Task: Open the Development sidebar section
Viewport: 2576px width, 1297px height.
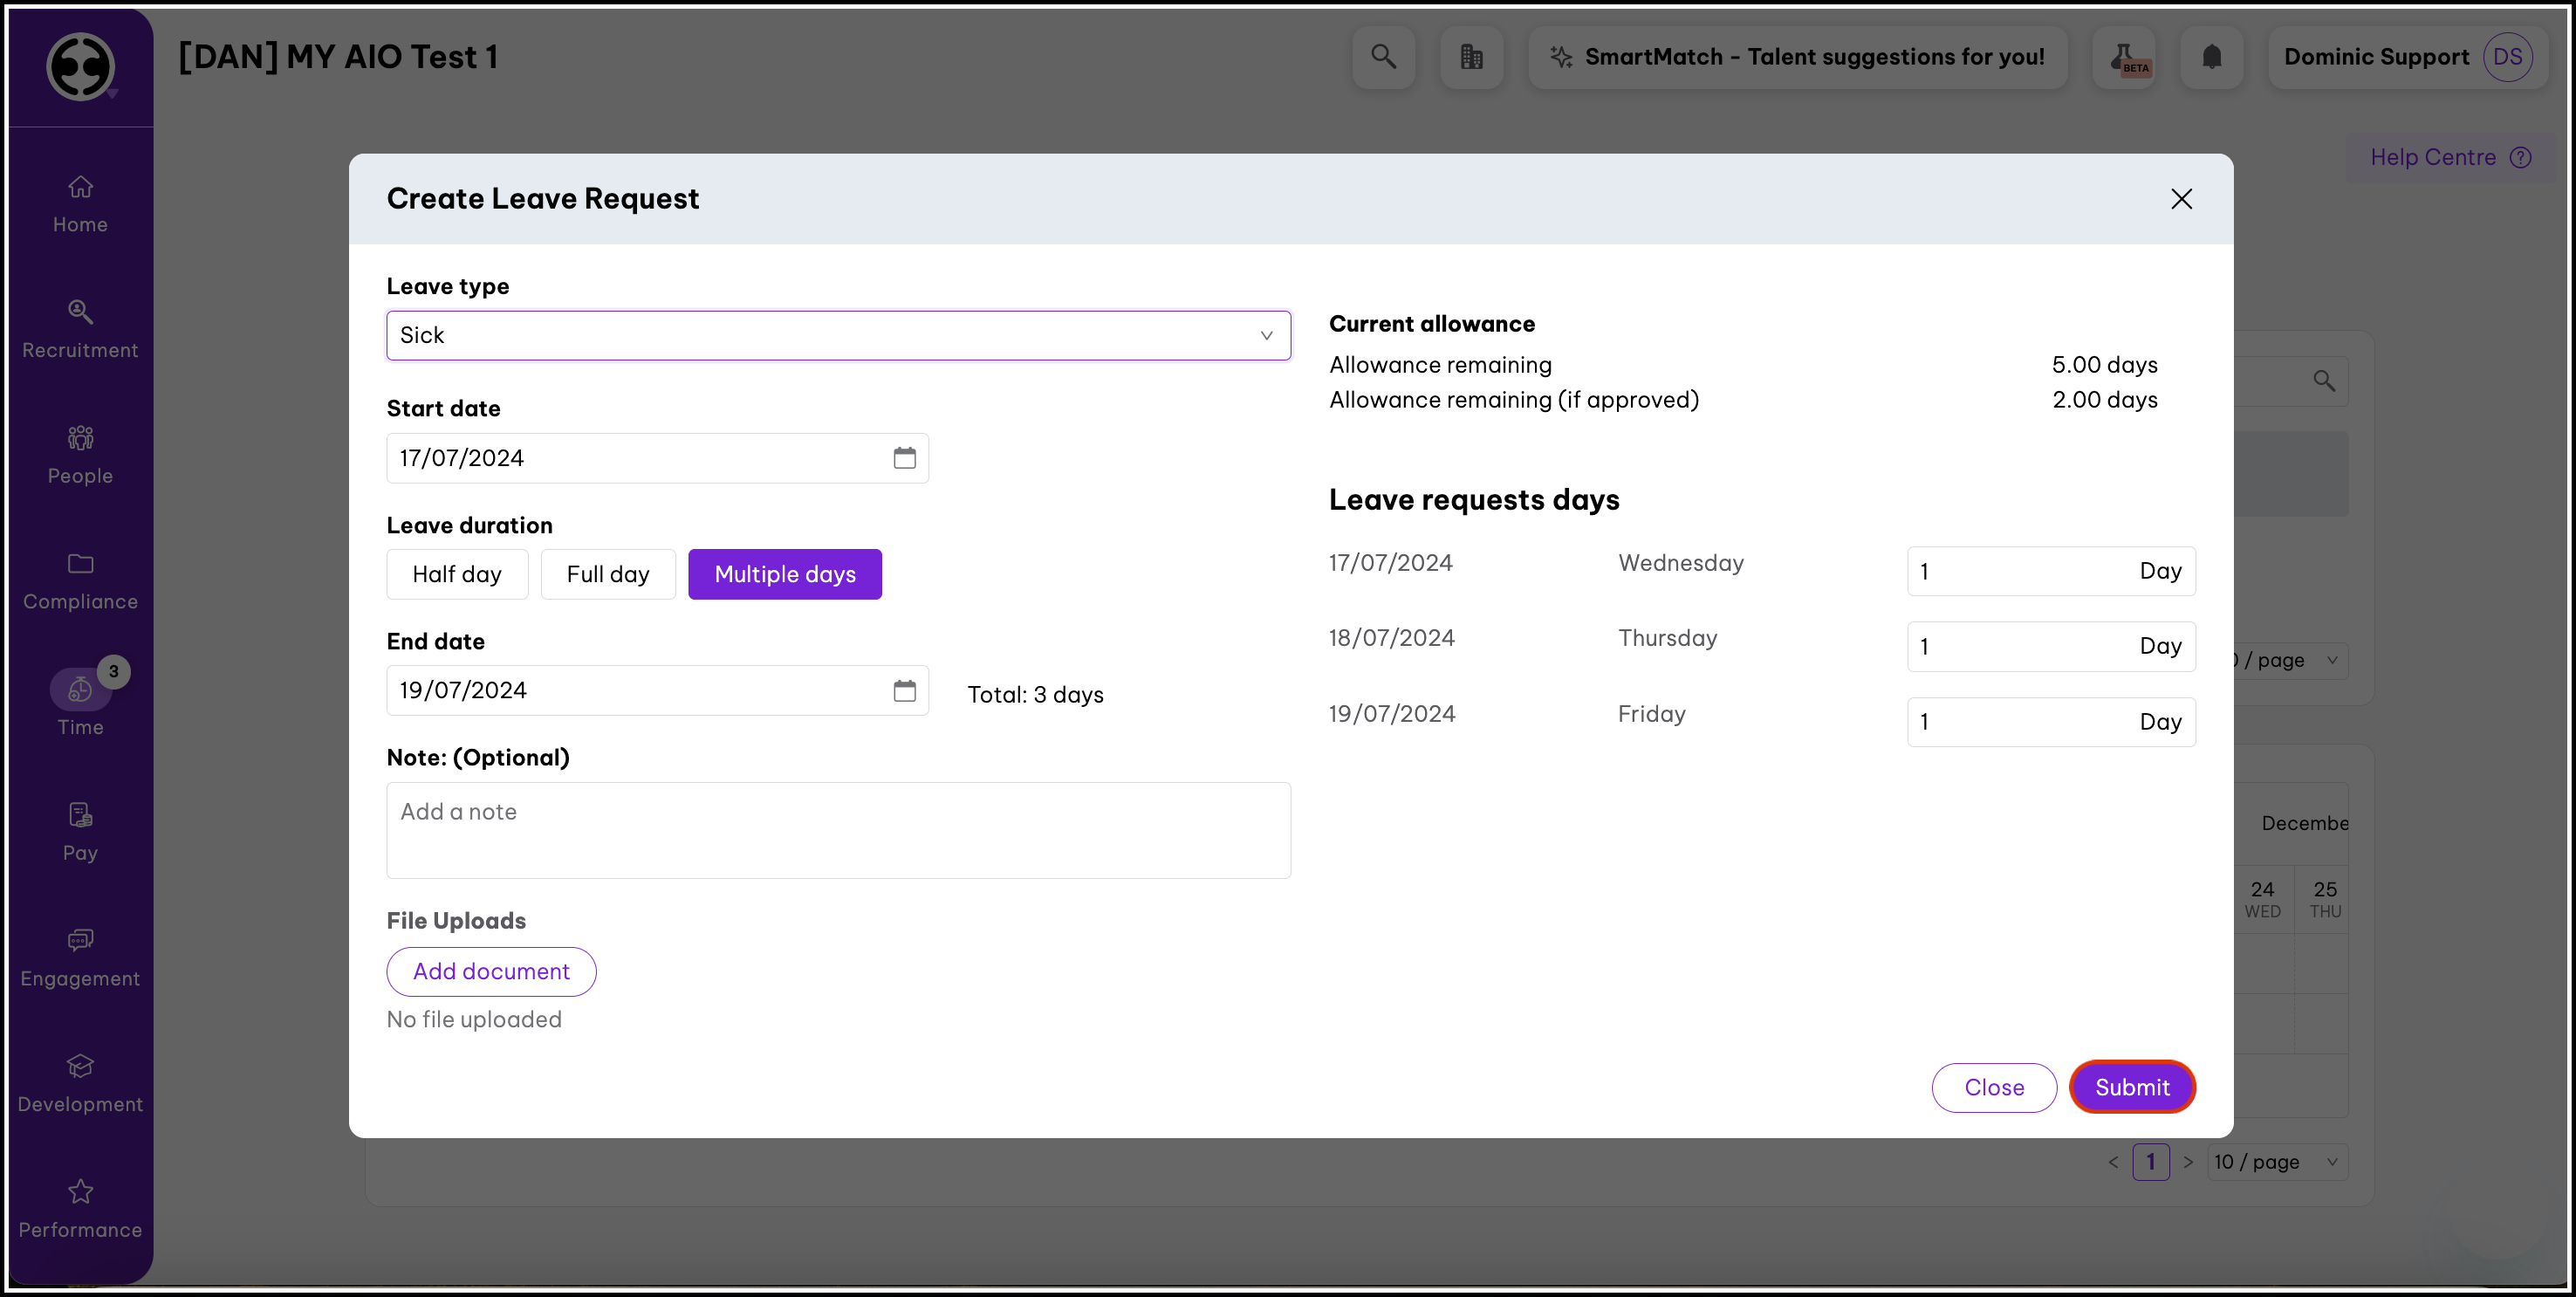Action: pyautogui.click(x=80, y=1084)
